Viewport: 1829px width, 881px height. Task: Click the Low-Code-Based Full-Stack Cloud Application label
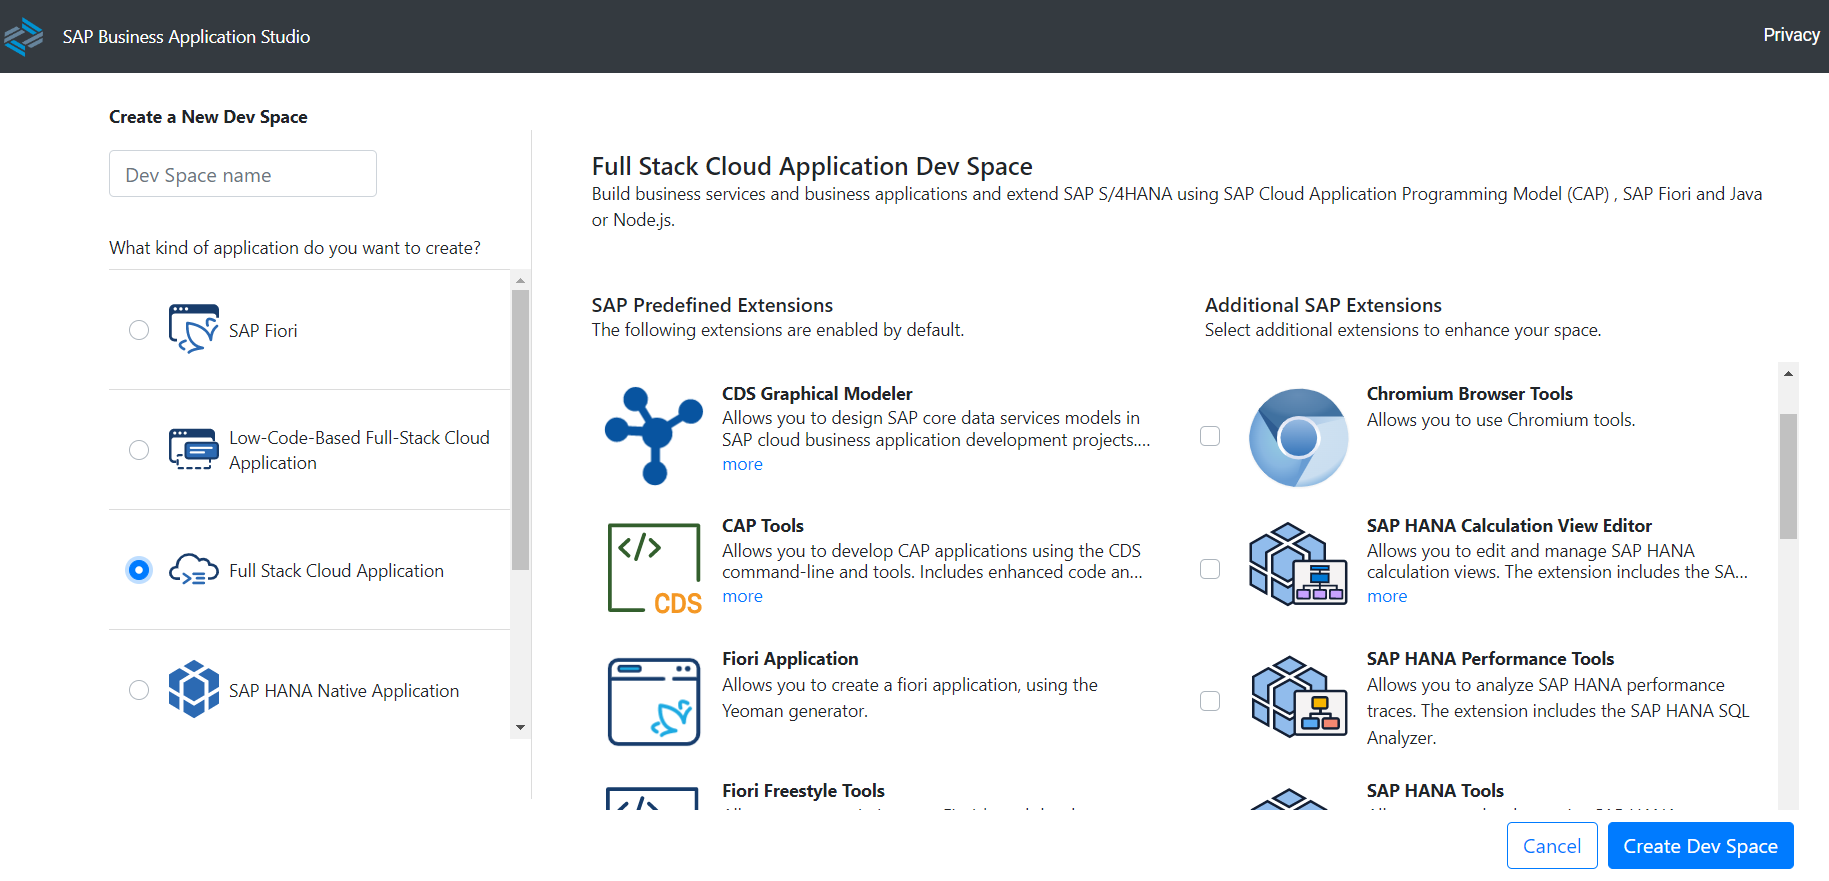tap(359, 450)
